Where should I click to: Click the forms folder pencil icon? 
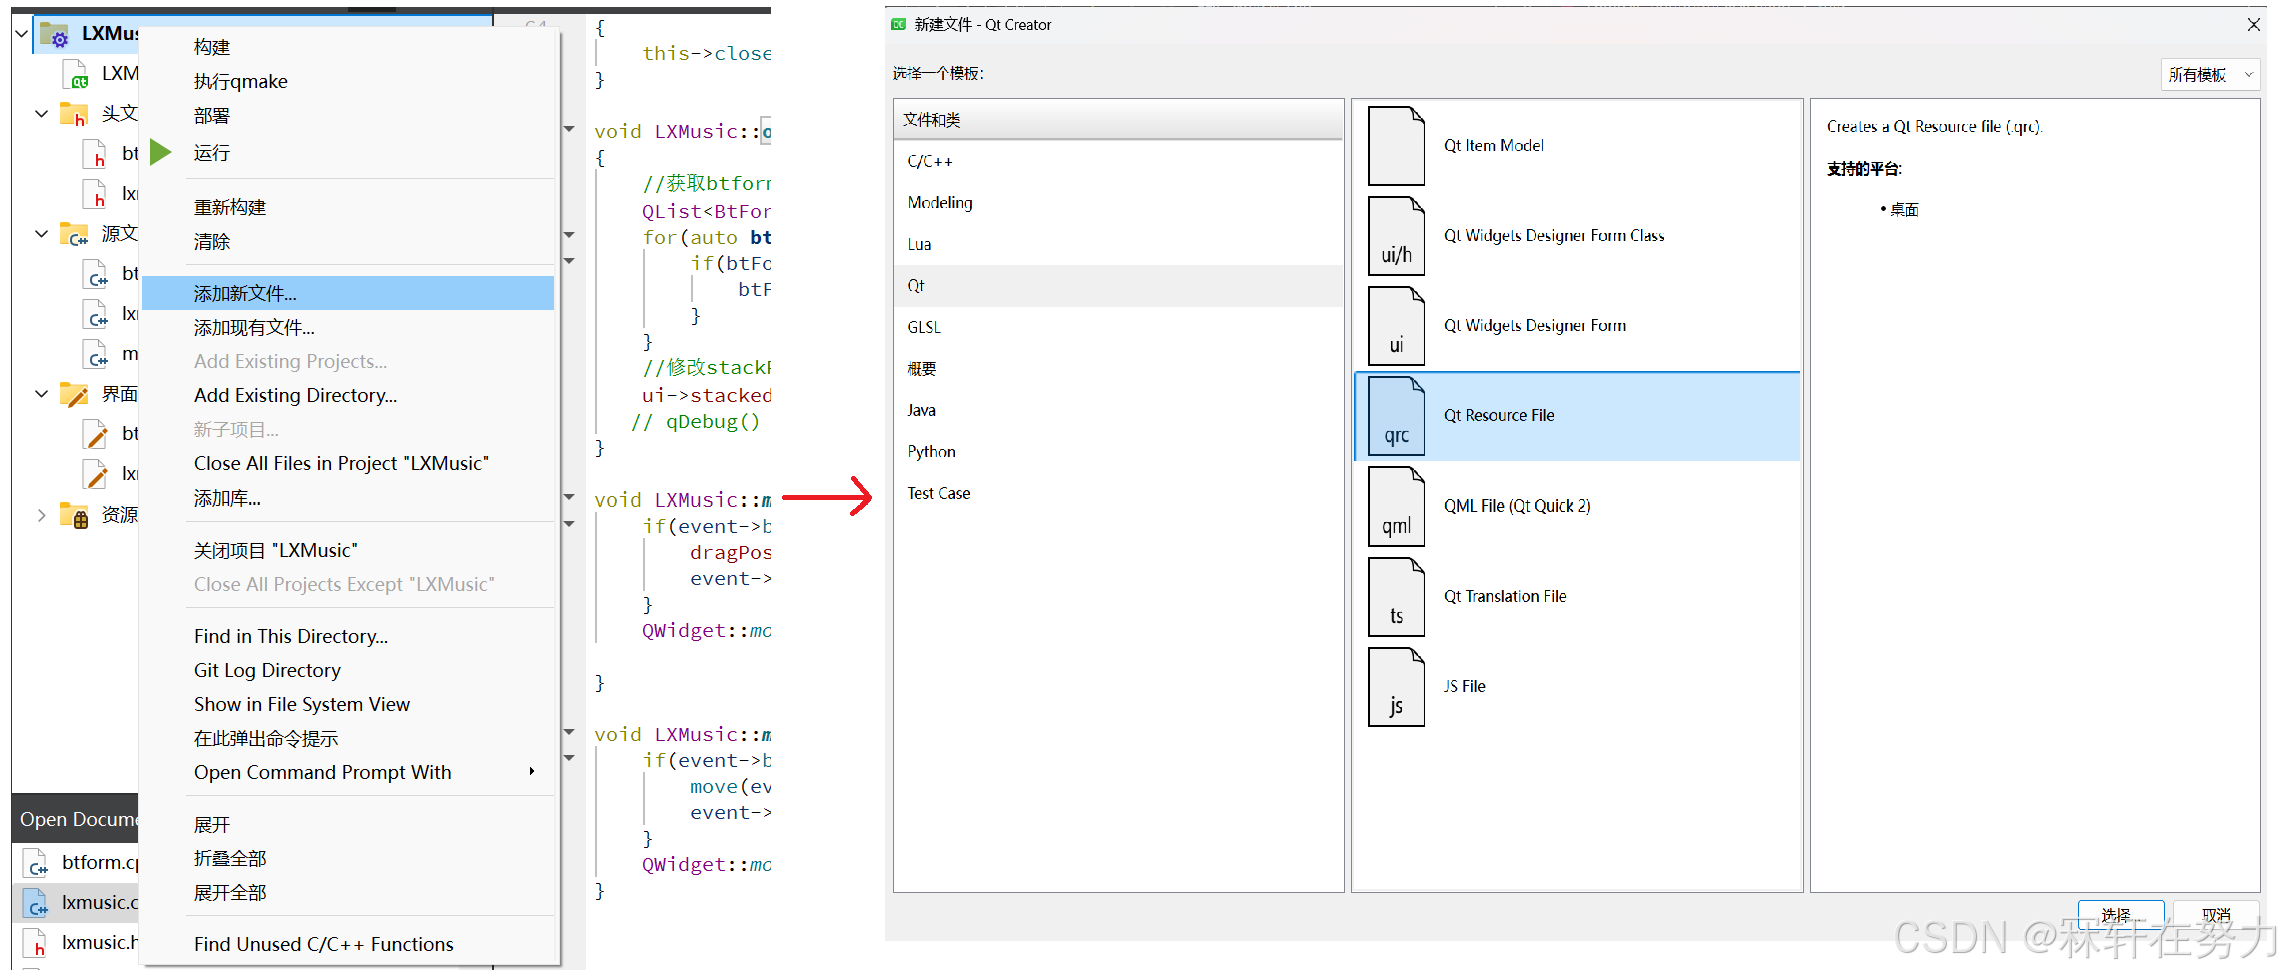tap(74, 394)
